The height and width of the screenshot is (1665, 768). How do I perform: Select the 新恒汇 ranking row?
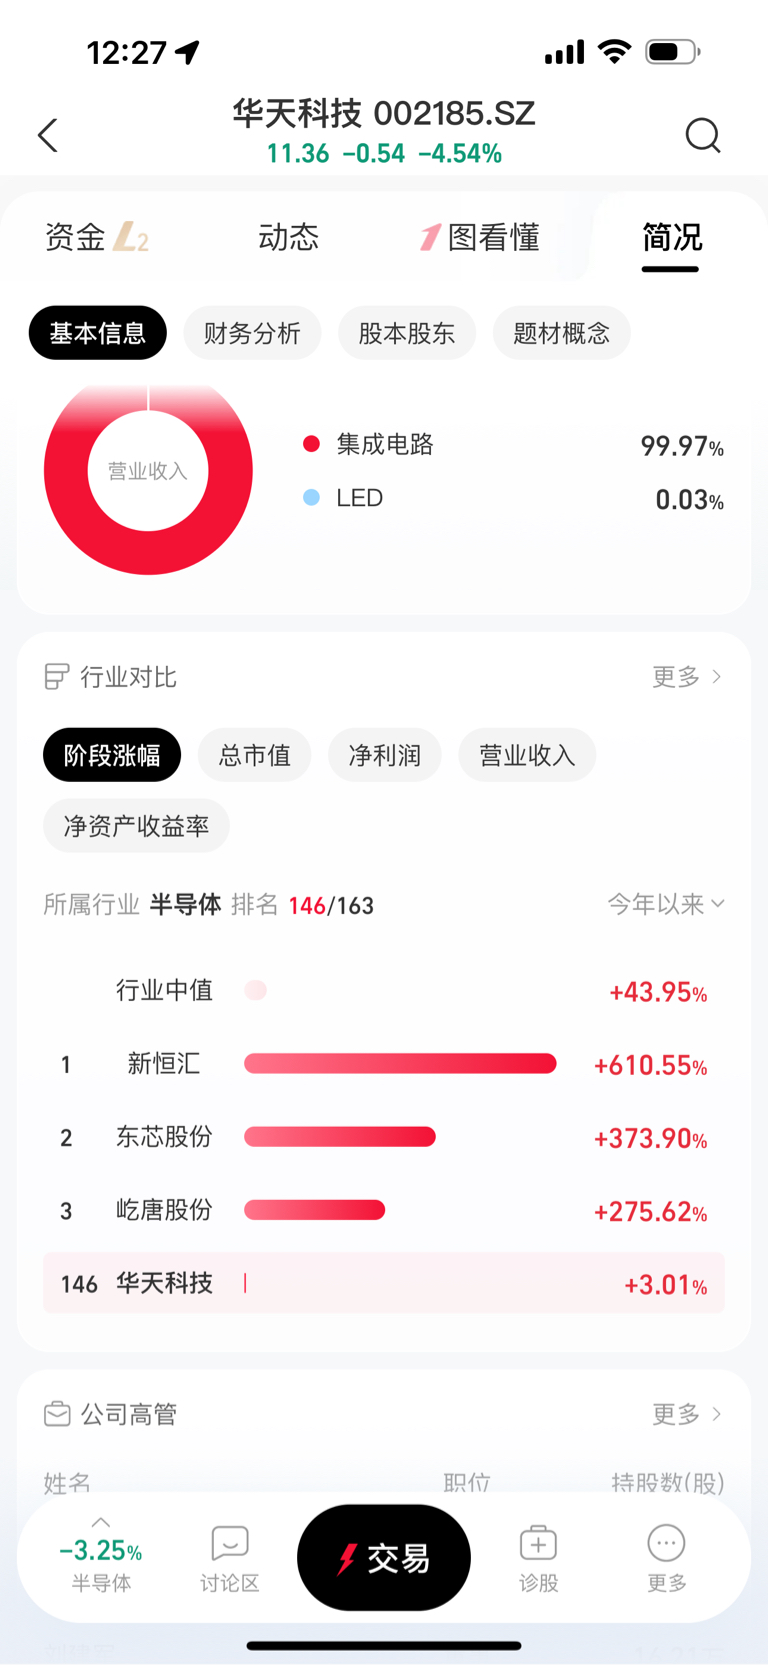(384, 1064)
